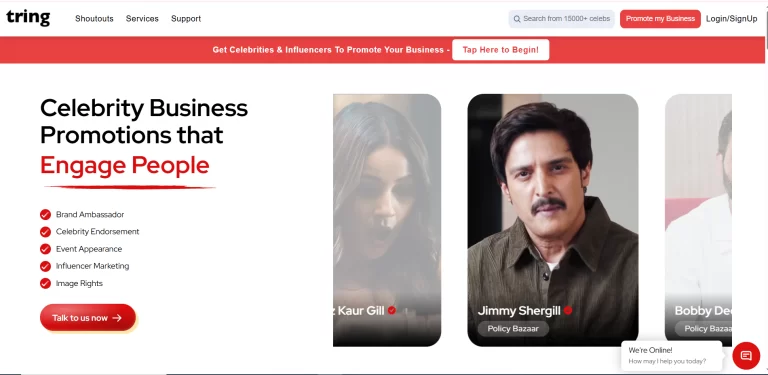This screenshot has height=375, width=768.
Task: Click arrow icon in Talk to us now
Action: point(117,318)
